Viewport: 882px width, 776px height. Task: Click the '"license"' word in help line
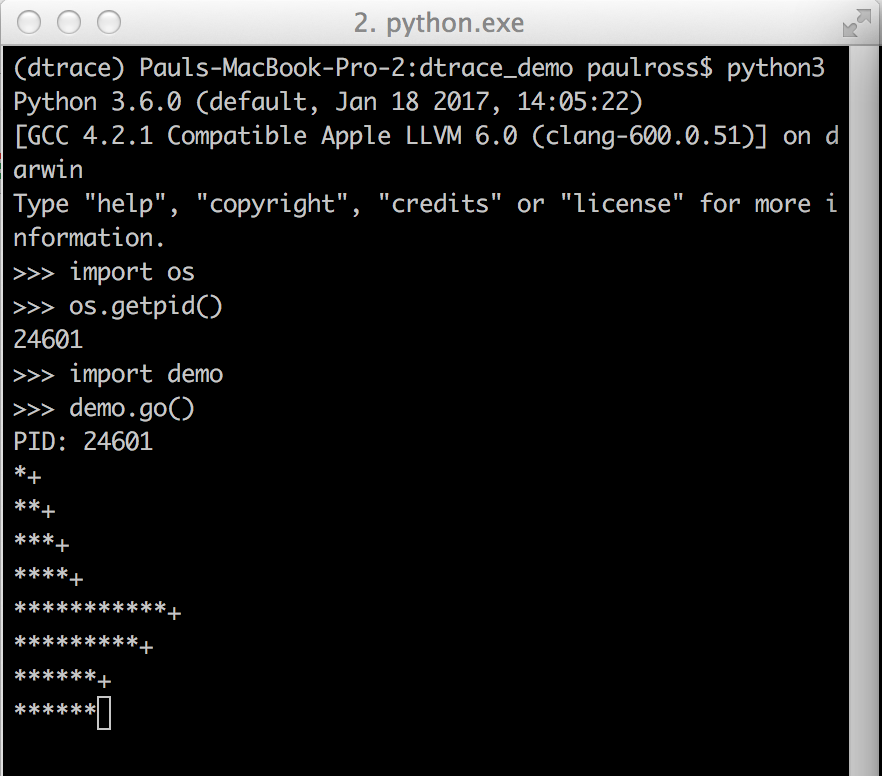click(622, 204)
